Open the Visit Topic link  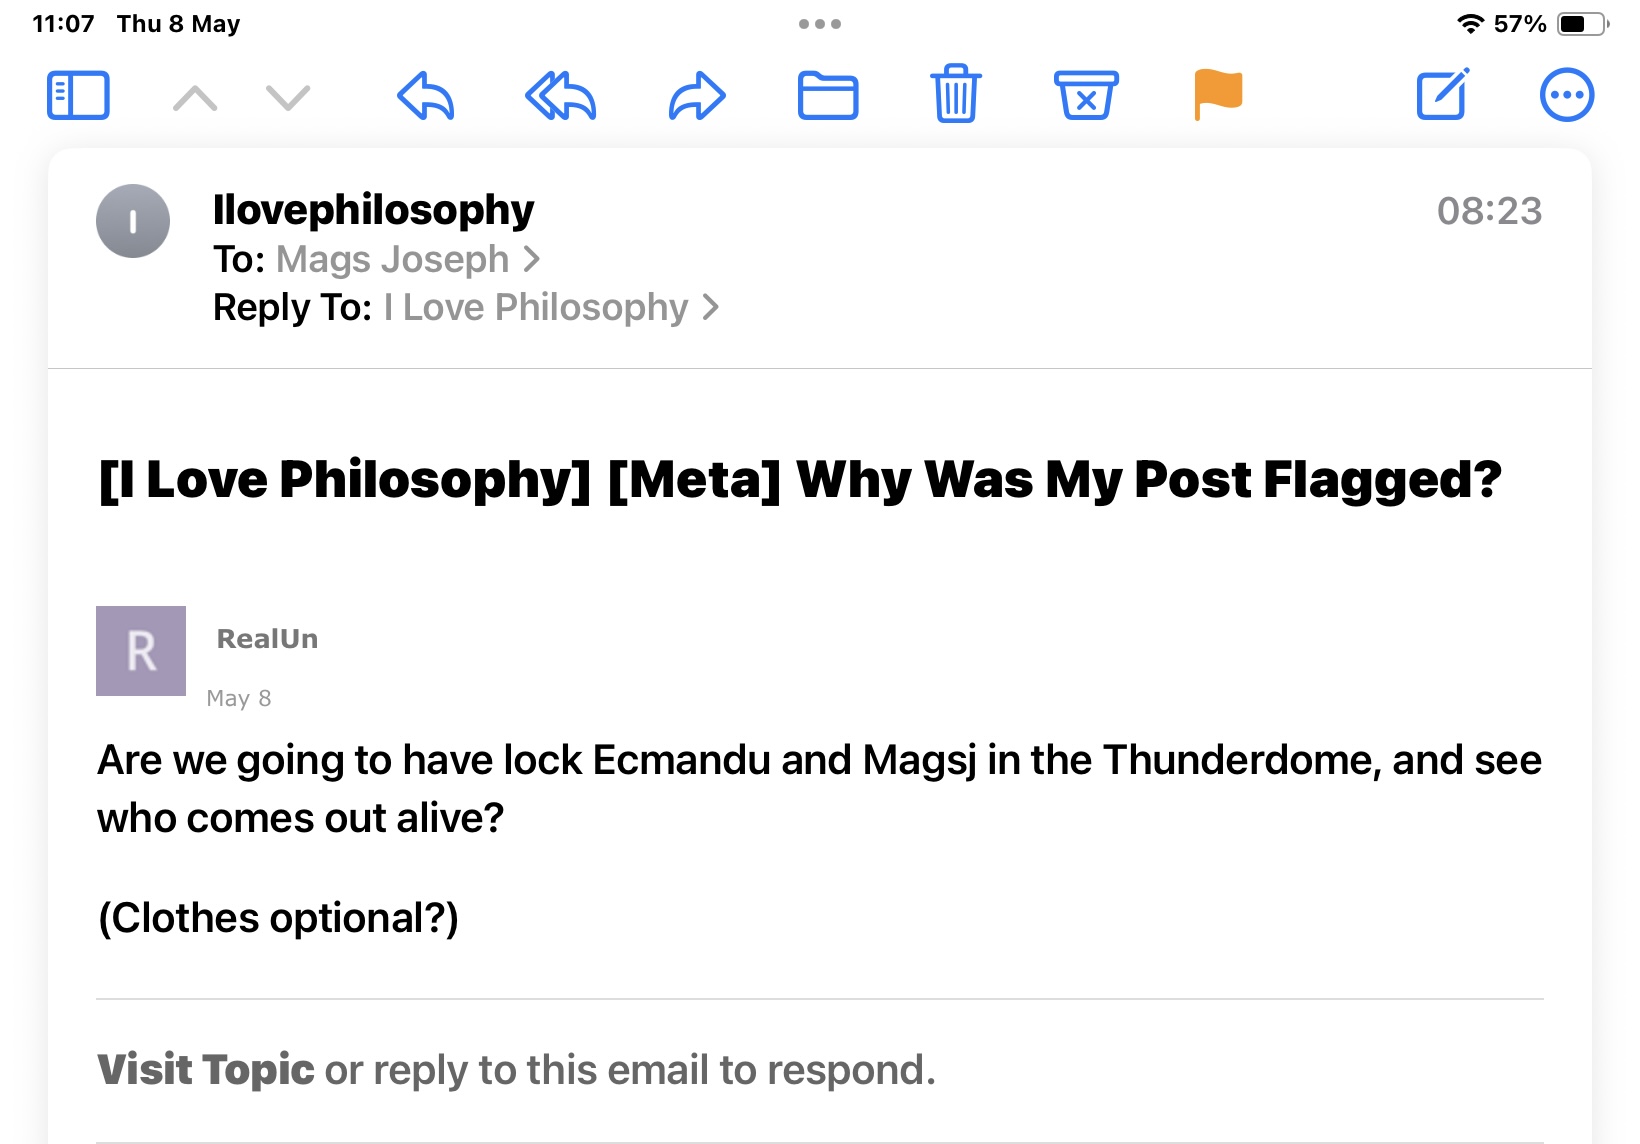click(206, 1070)
